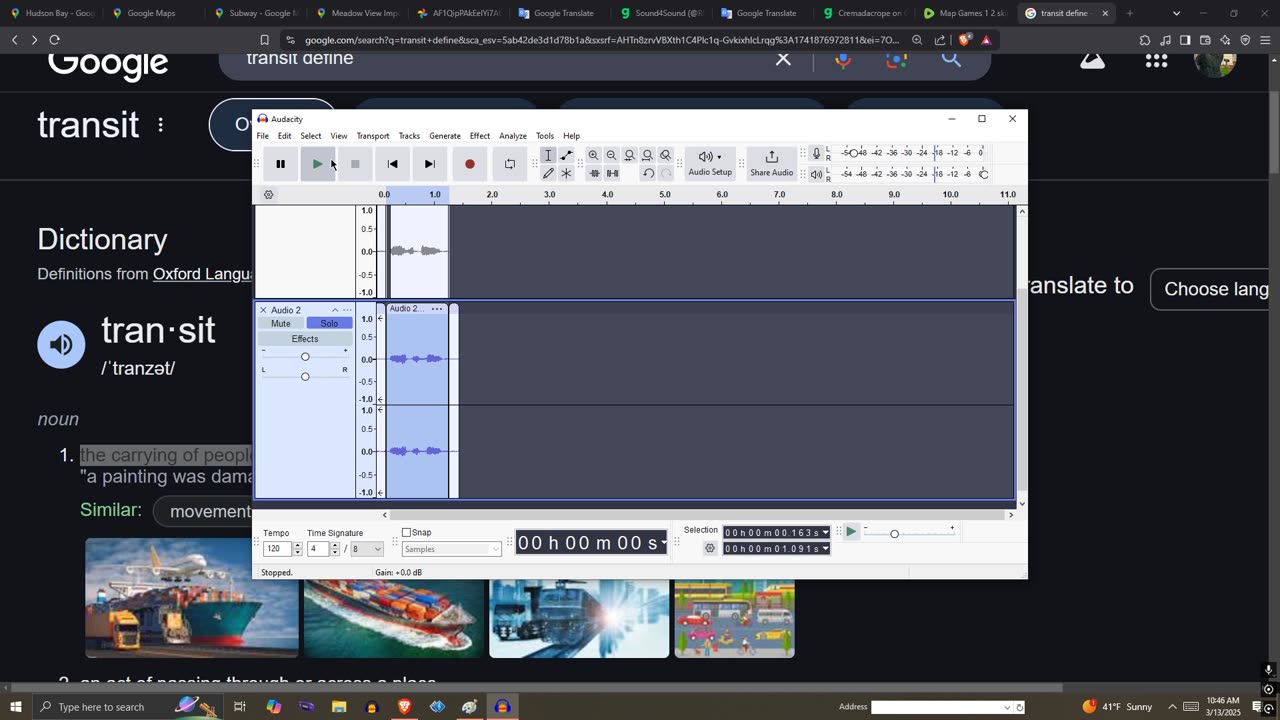This screenshot has height=720, width=1280.
Task: Open the Audio 2 clip options menu
Action: point(437,309)
